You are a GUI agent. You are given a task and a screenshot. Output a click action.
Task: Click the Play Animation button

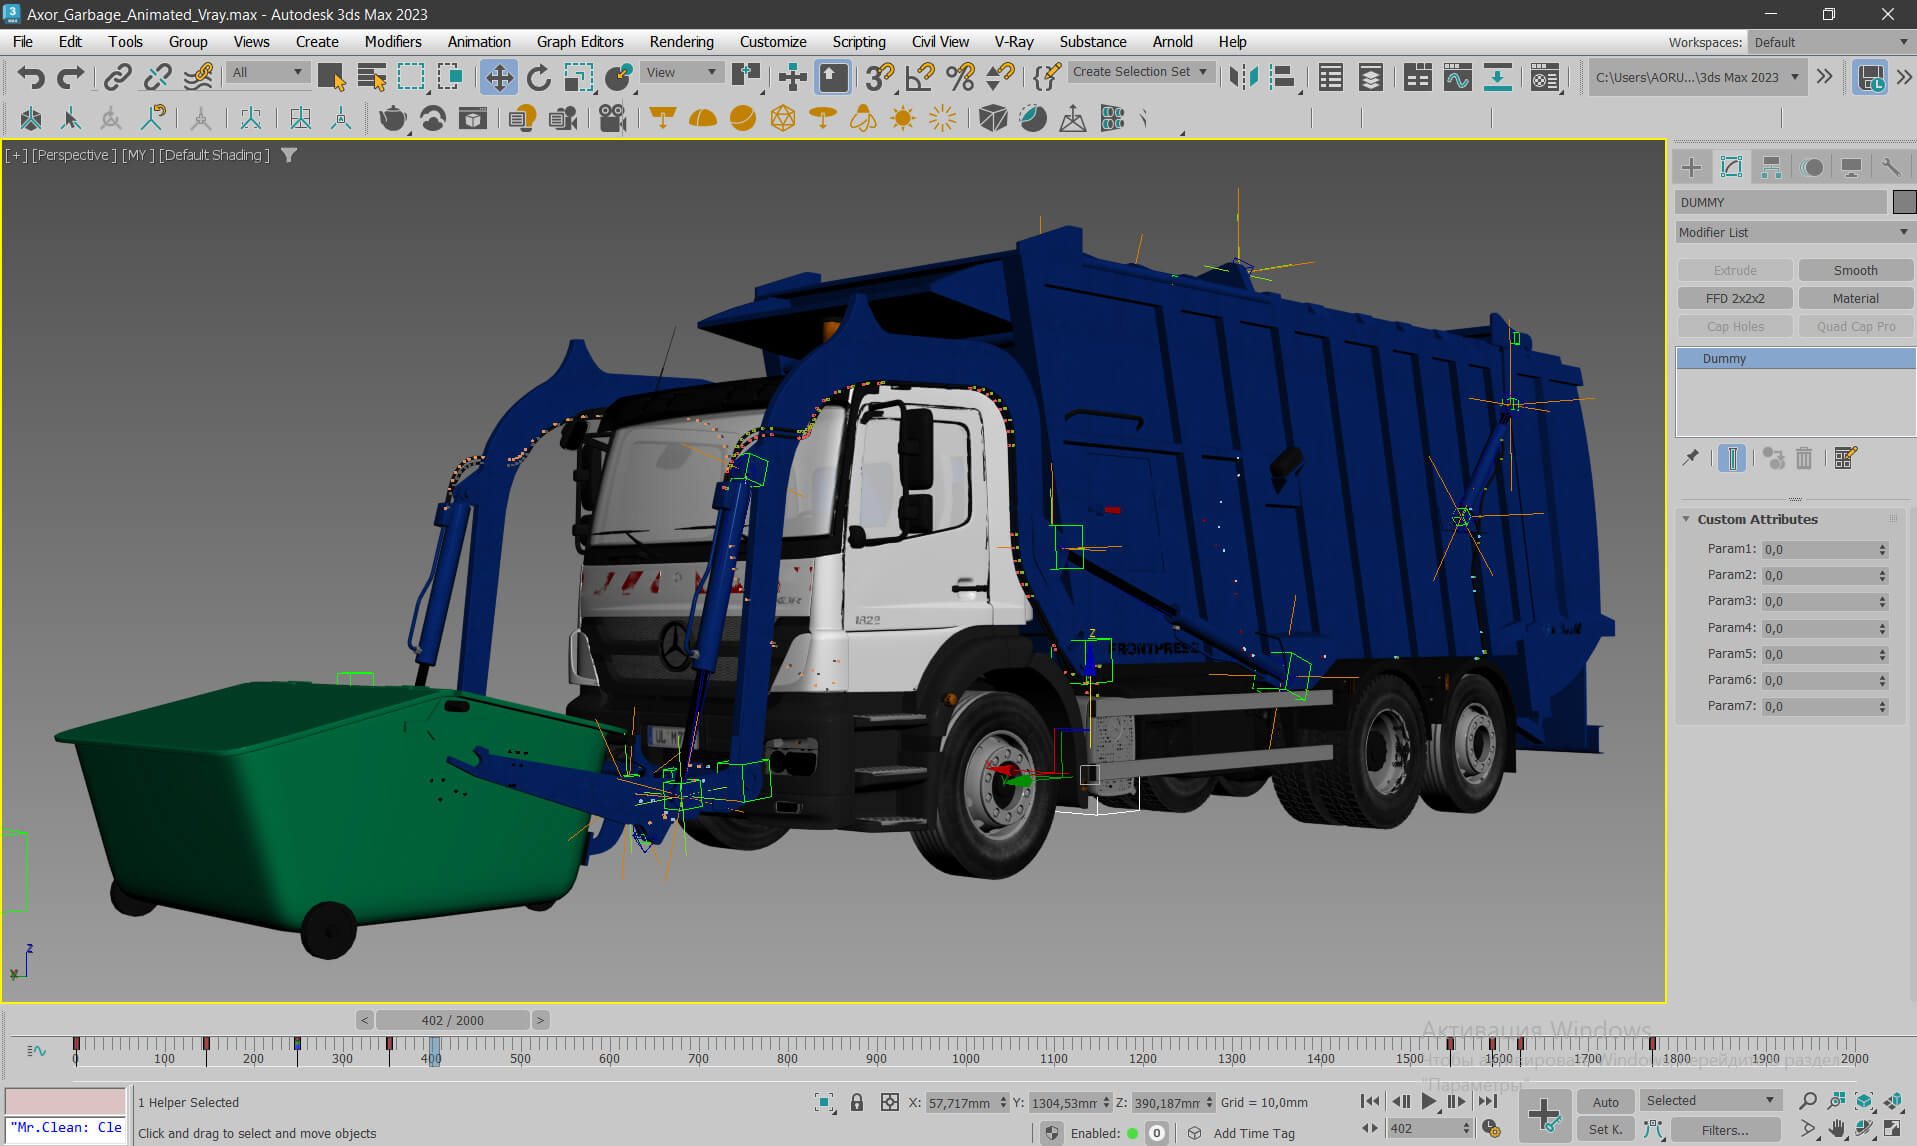pos(1429,1101)
